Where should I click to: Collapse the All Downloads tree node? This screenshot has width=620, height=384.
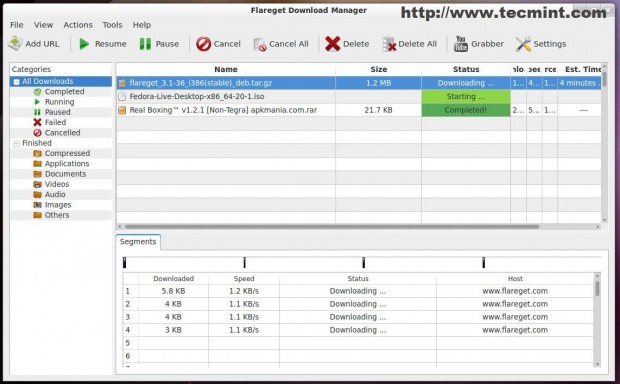click(x=16, y=82)
